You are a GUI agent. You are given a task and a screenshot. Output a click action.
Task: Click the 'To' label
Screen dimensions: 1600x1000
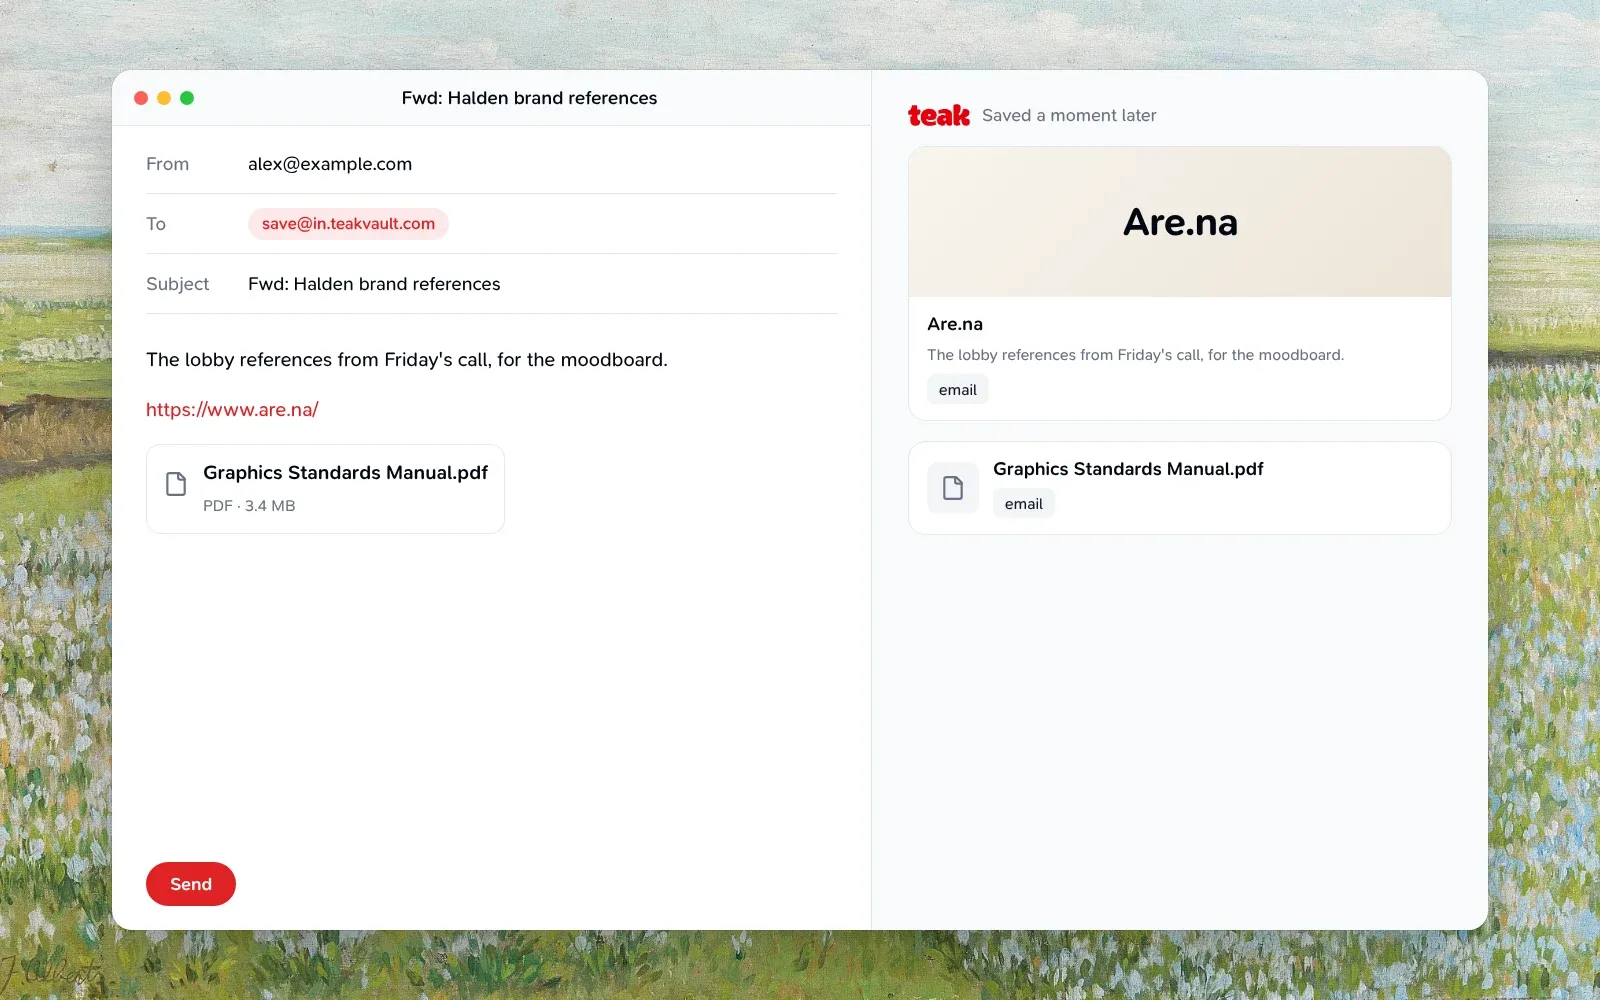coord(156,224)
